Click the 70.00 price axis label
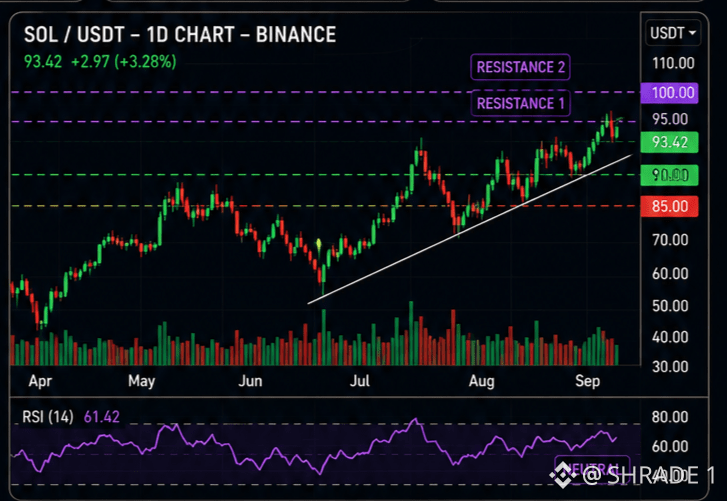This screenshot has height=501, width=727. tap(670, 240)
